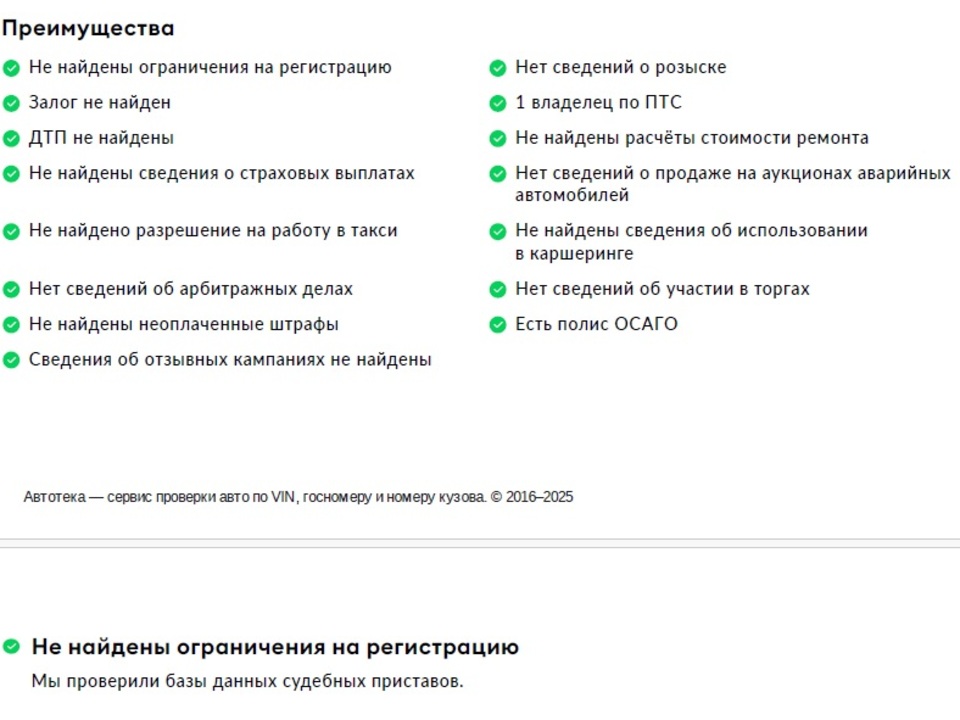Open сведения об использовании в каршеринге
The image size is (960, 720).
coord(691,242)
